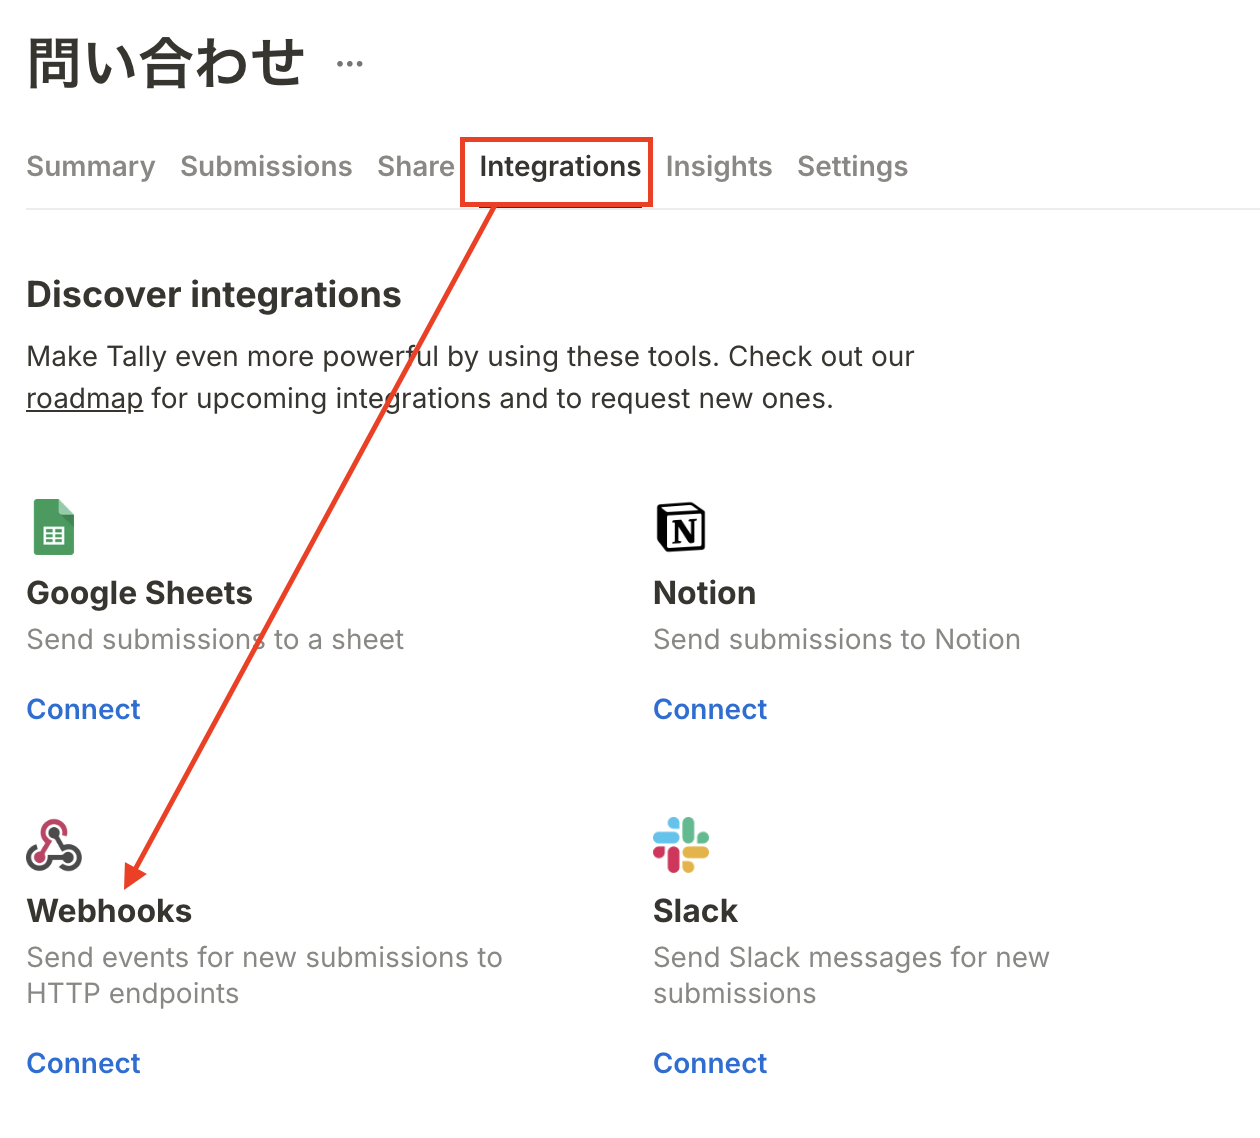Click the Slack logo icon

click(x=681, y=845)
